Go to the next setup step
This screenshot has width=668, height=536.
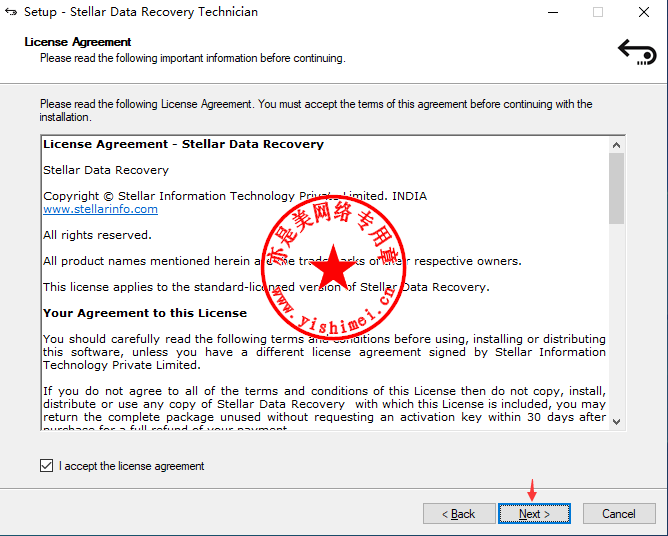point(534,514)
